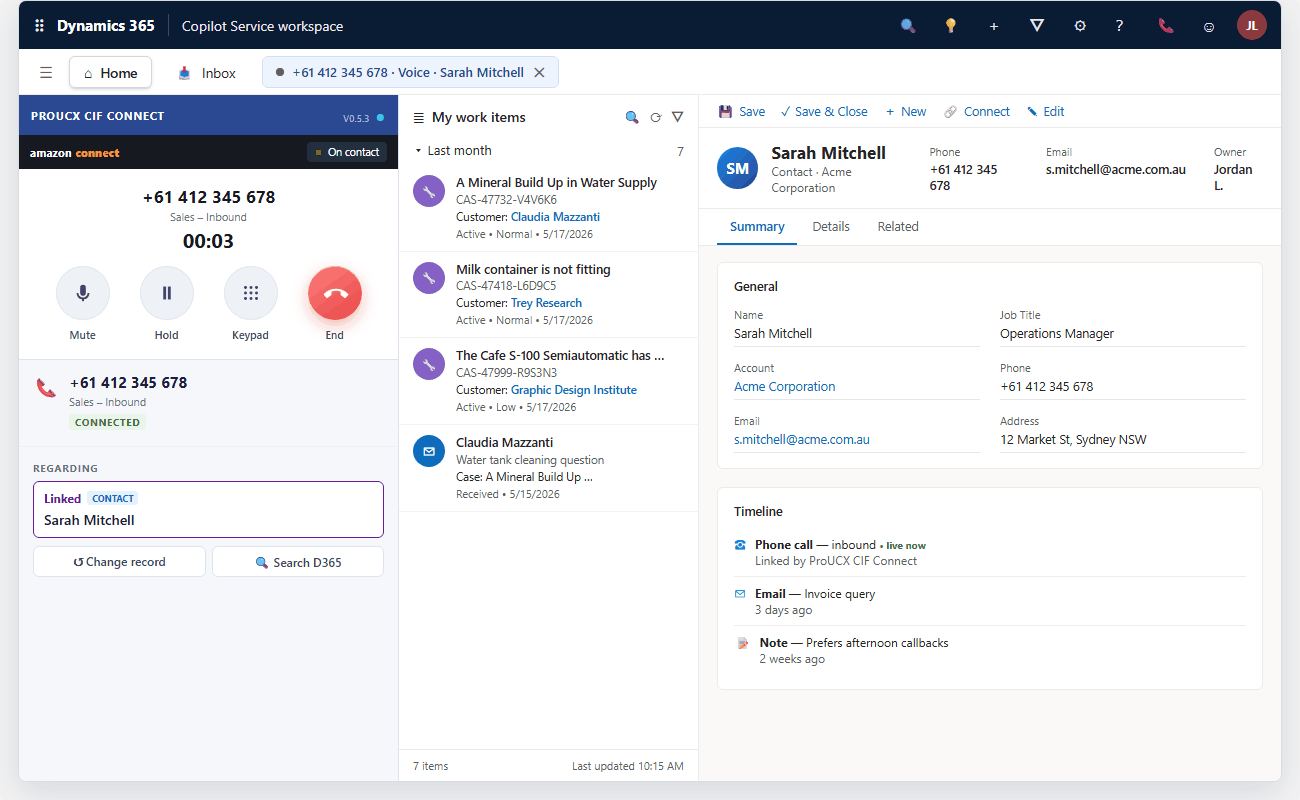Open the Note Prefers afternoon callbacks entry
Screen dimensions: 1300x800
pos(990,650)
